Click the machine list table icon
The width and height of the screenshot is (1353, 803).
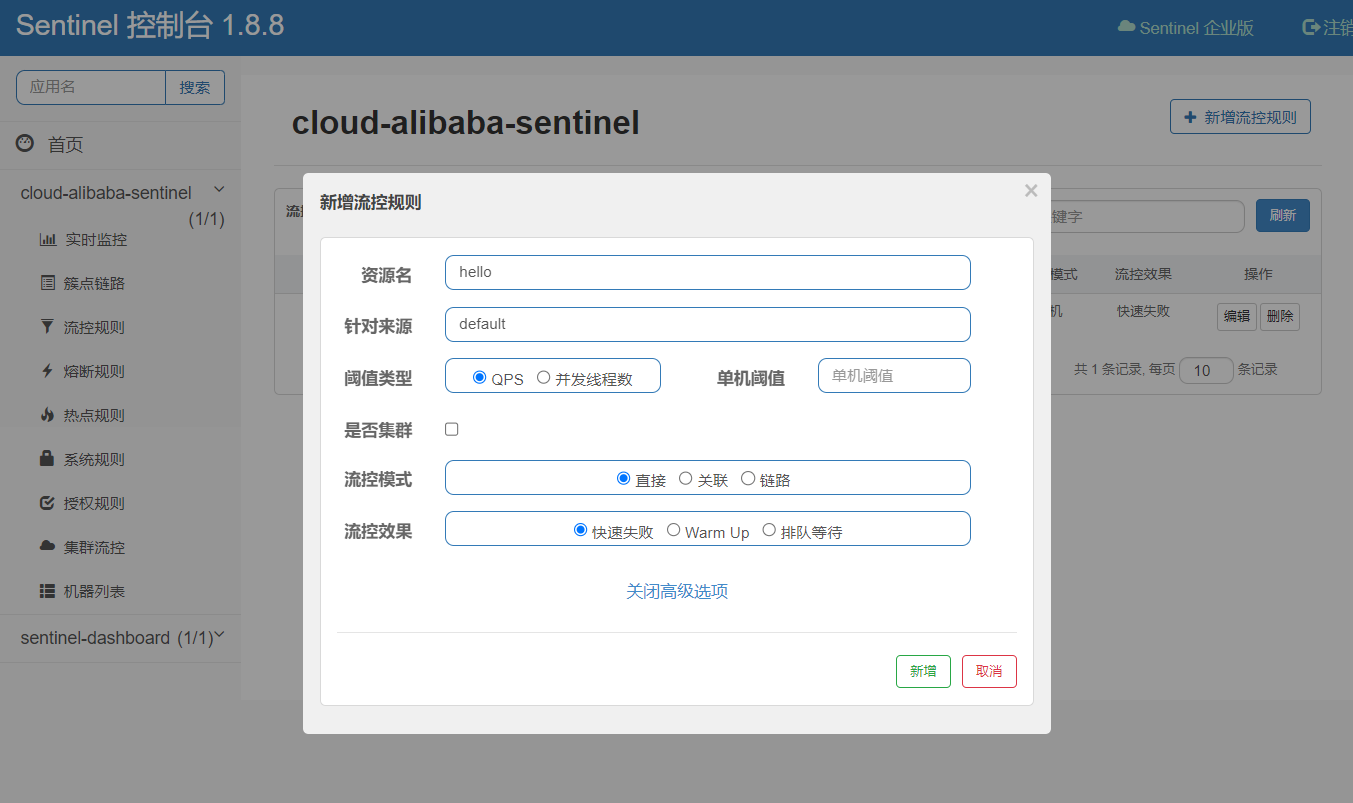click(47, 592)
